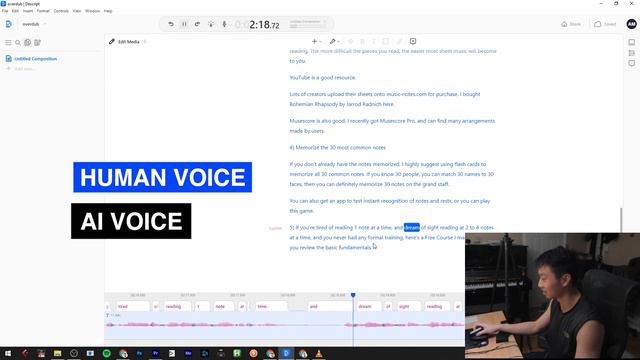Expand the chevron next to Edit Media

[144, 42]
